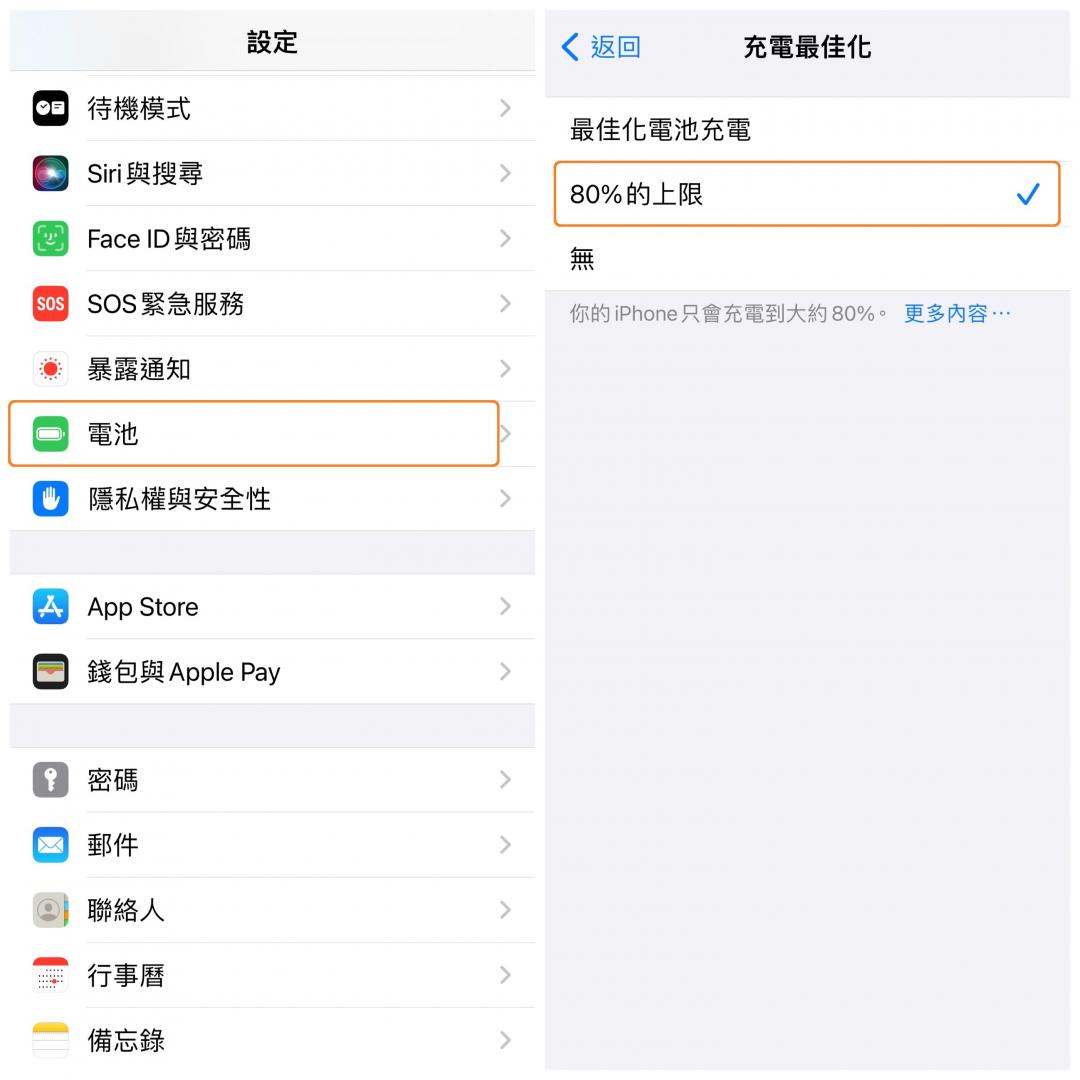The width and height of the screenshot is (1080, 1080).
Task: Tap the Mail envelope icon
Action: click(x=50, y=845)
